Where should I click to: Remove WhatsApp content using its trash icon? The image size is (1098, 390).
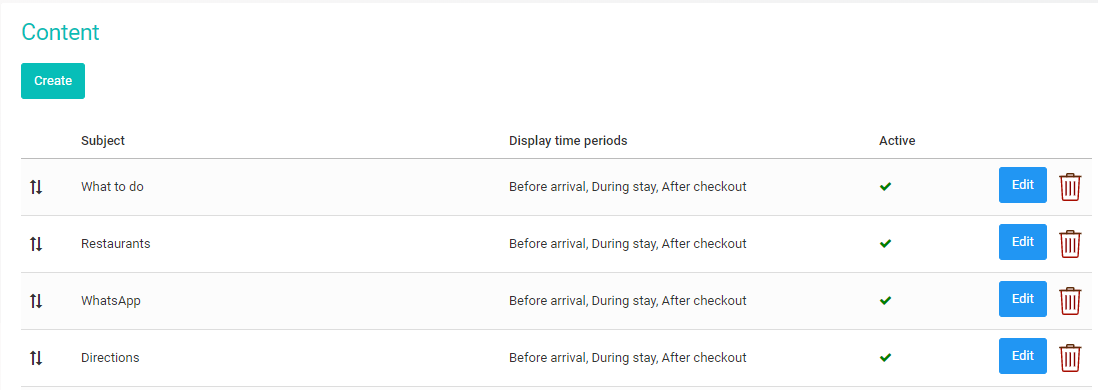pyautogui.click(x=1069, y=300)
